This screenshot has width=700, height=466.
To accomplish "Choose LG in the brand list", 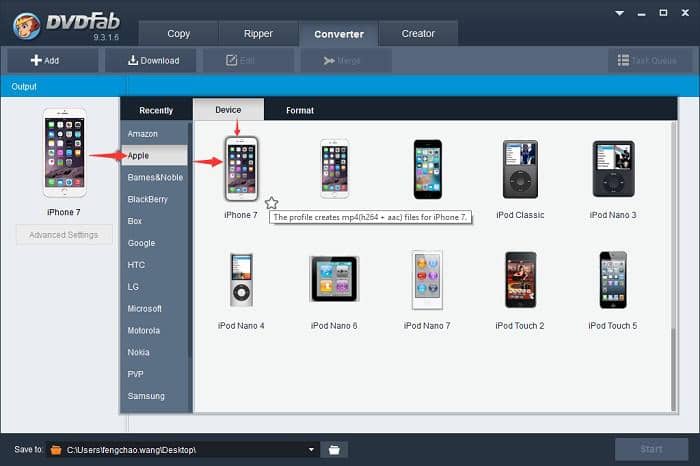I will coord(154,287).
